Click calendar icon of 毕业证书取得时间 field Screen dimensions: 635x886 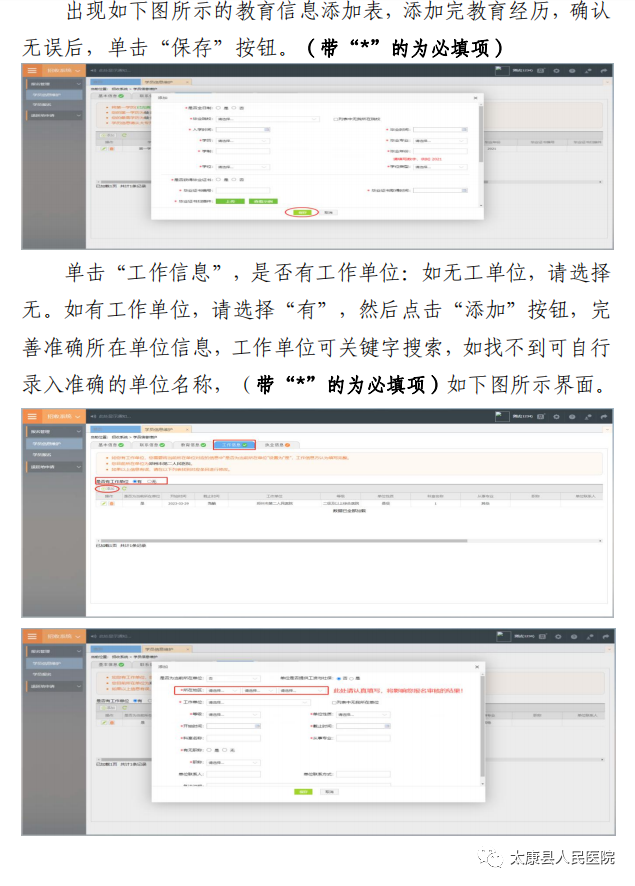pos(464,190)
